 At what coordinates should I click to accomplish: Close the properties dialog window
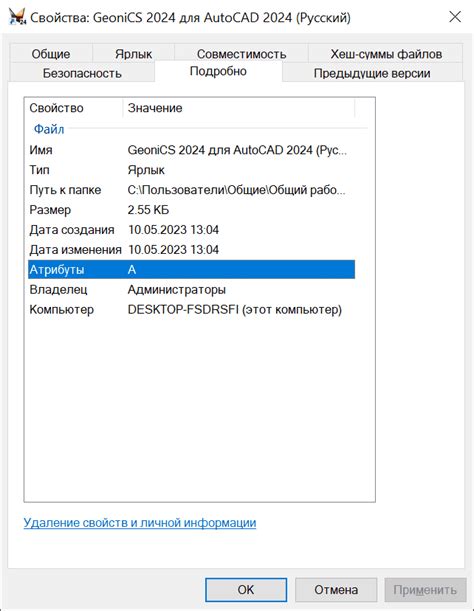pos(455,17)
